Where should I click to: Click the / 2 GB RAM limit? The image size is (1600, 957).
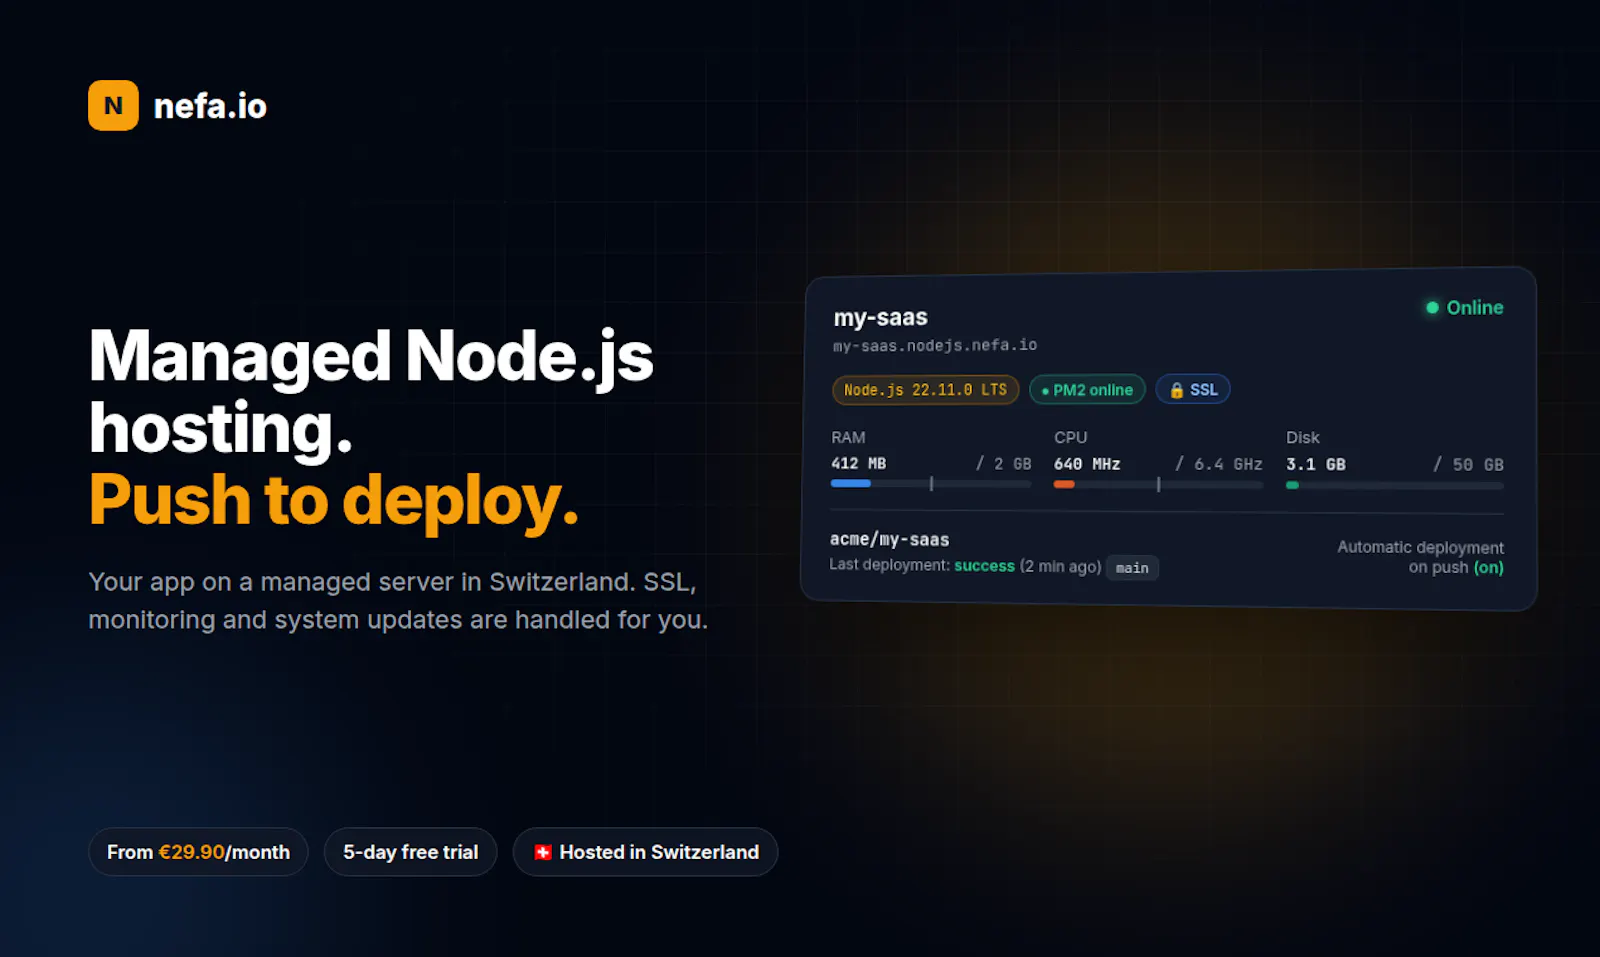point(1003,464)
